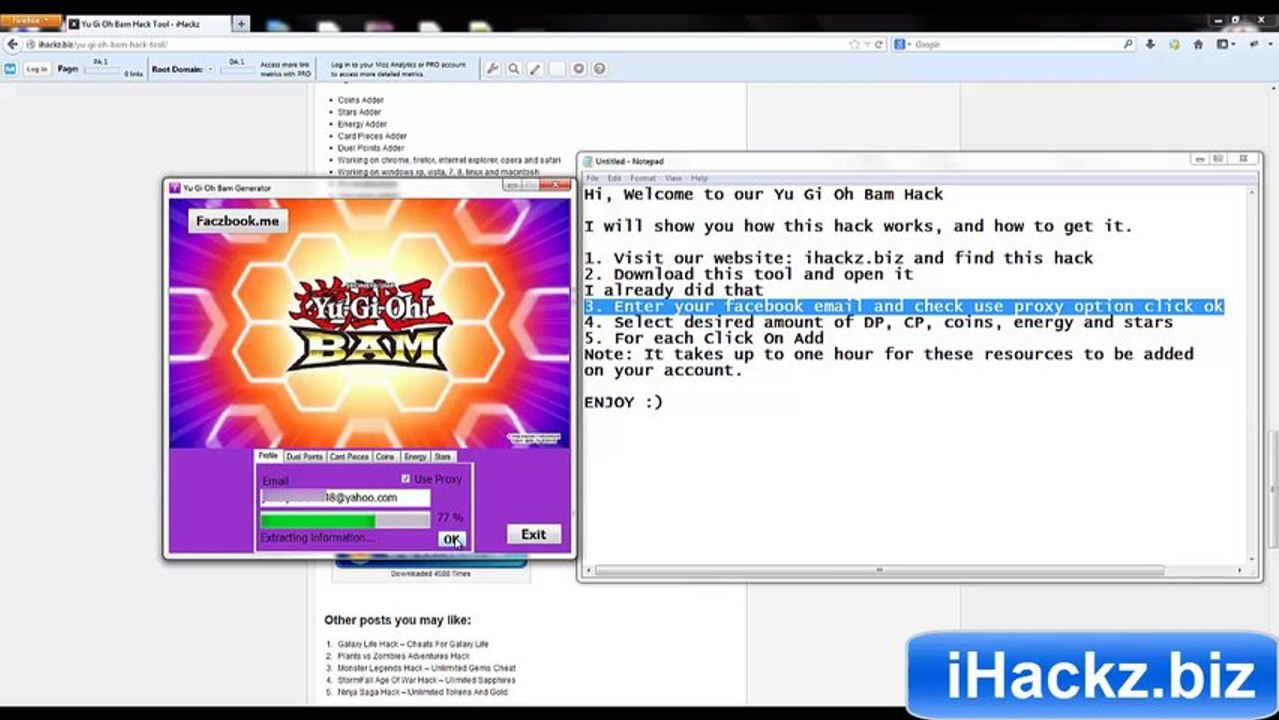
Task: Open the Card Pieces tab
Action: click(x=349, y=456)
